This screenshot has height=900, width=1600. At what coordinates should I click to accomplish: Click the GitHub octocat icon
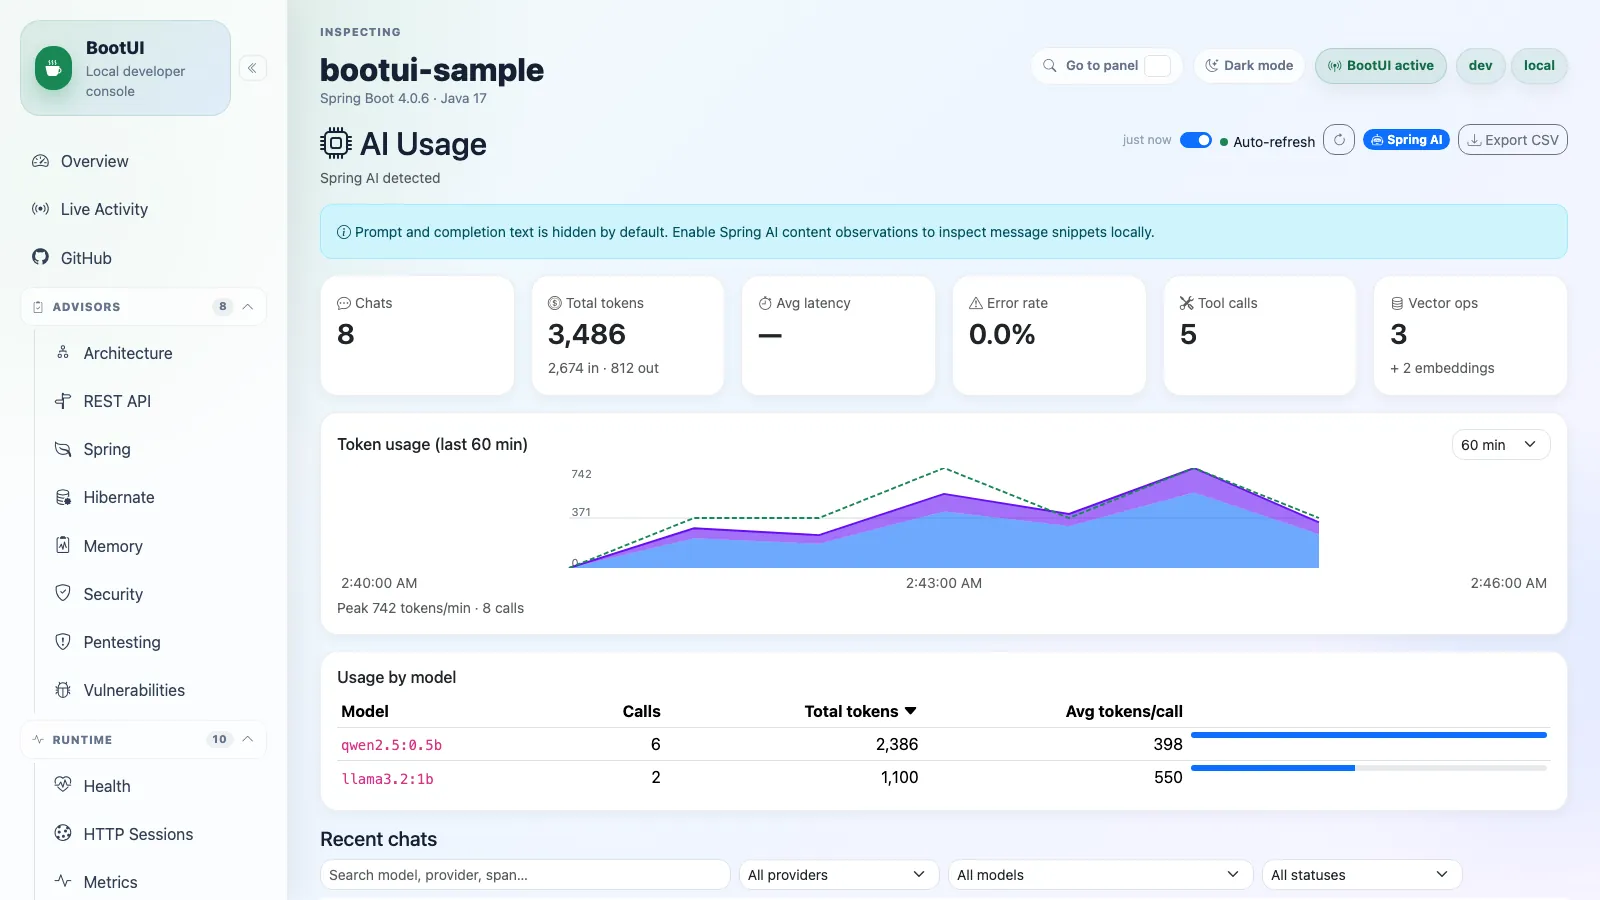tap(40, 257)
